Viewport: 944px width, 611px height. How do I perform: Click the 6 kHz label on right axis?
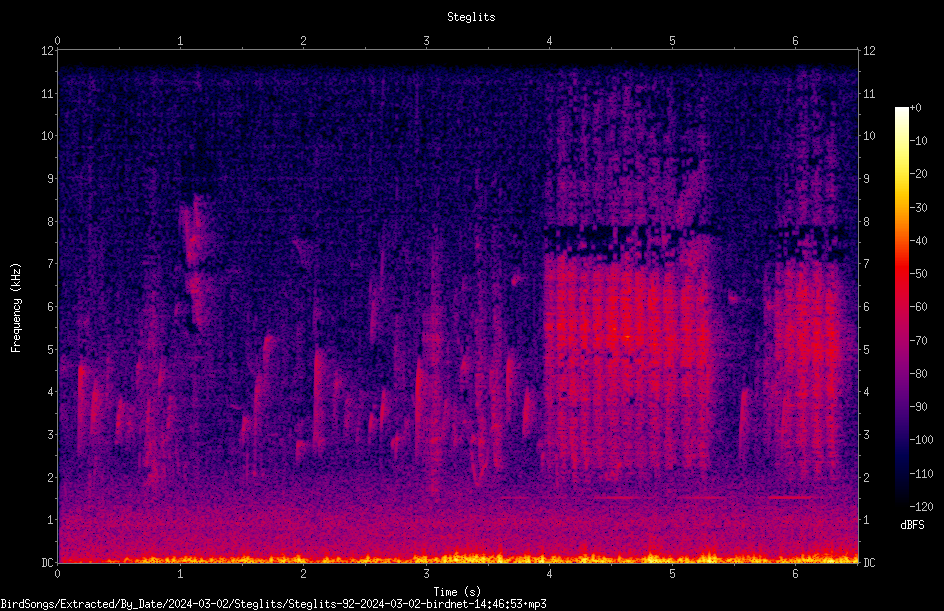[x=866, y=306]
